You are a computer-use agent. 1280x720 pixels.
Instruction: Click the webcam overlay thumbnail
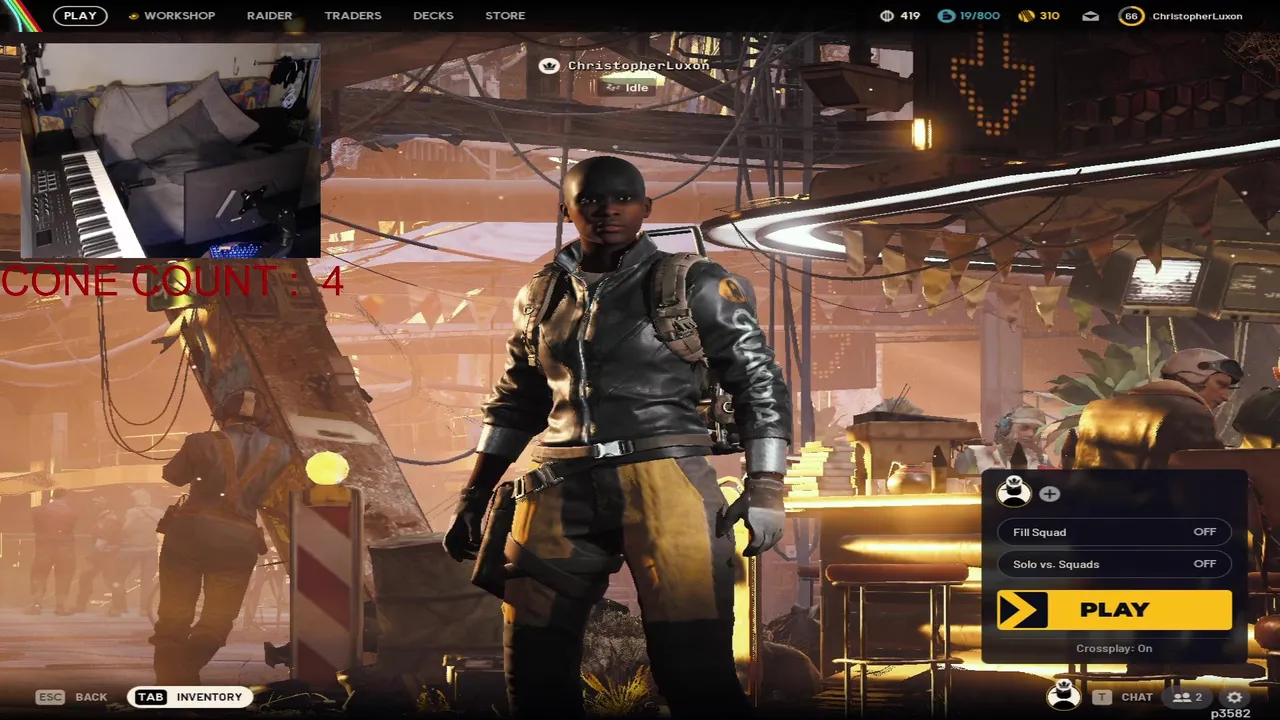coord(169,150)
